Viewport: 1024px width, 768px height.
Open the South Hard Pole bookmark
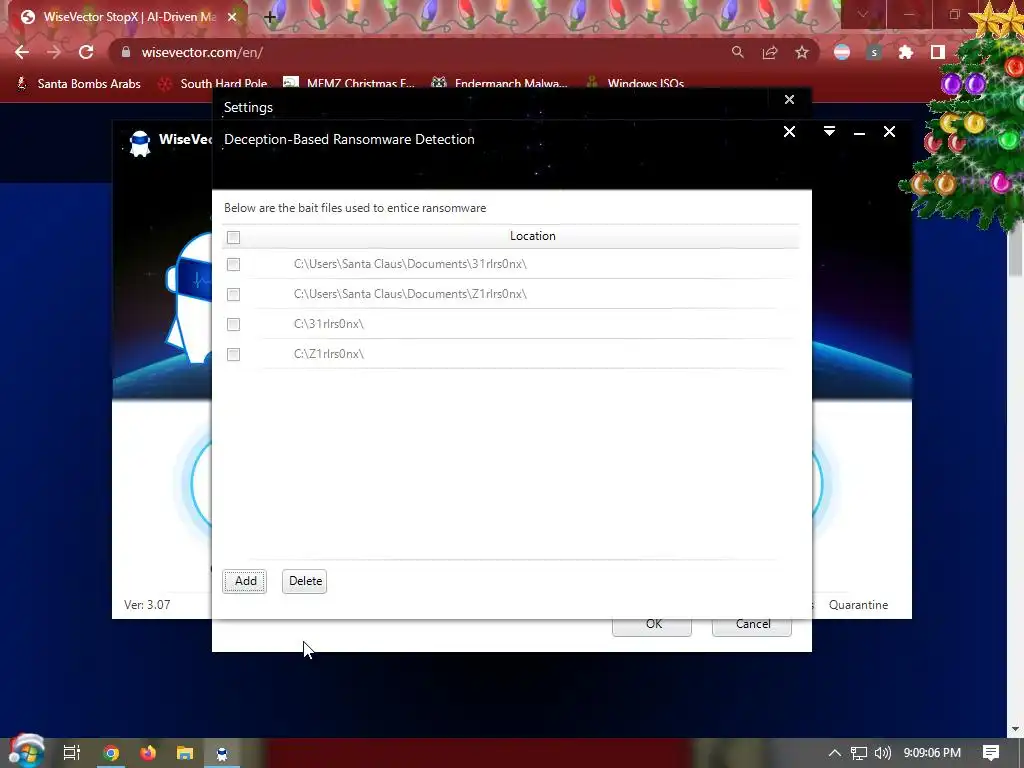(x=213, y=83)
